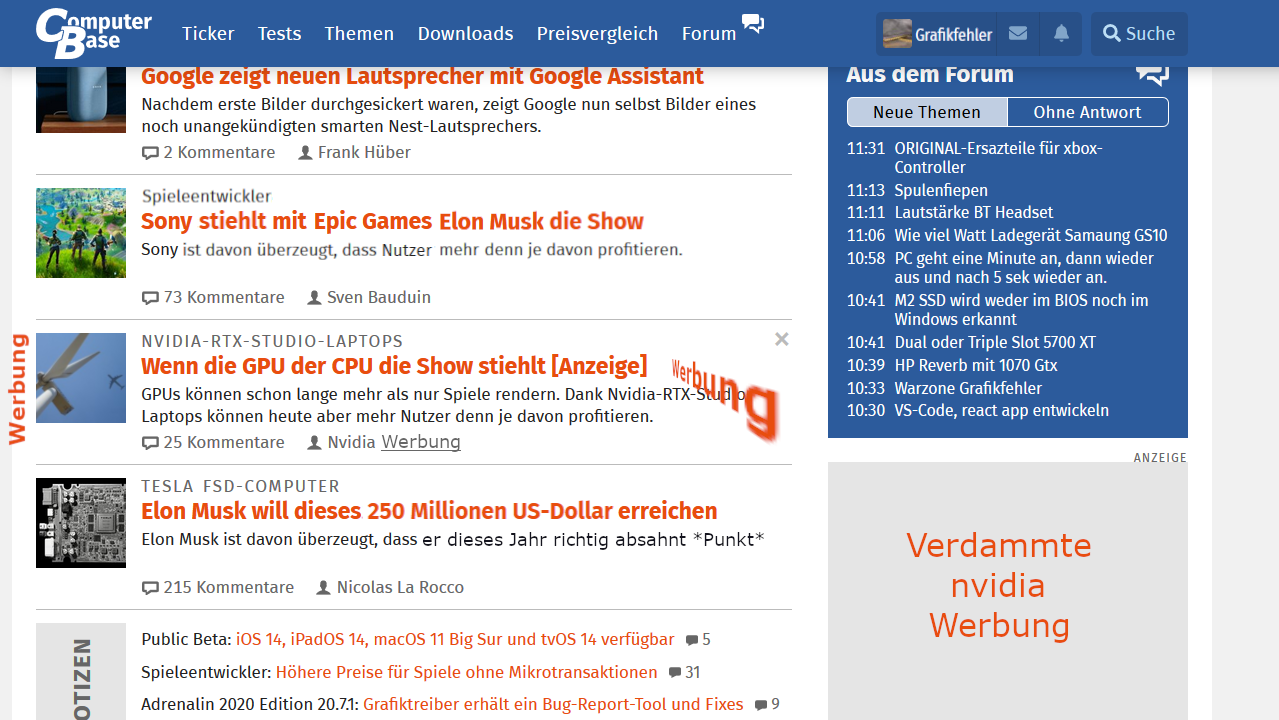Switch to Neue Themen tab
Image resolution: width=1279 pixels, height=720 pixels.
927,112
